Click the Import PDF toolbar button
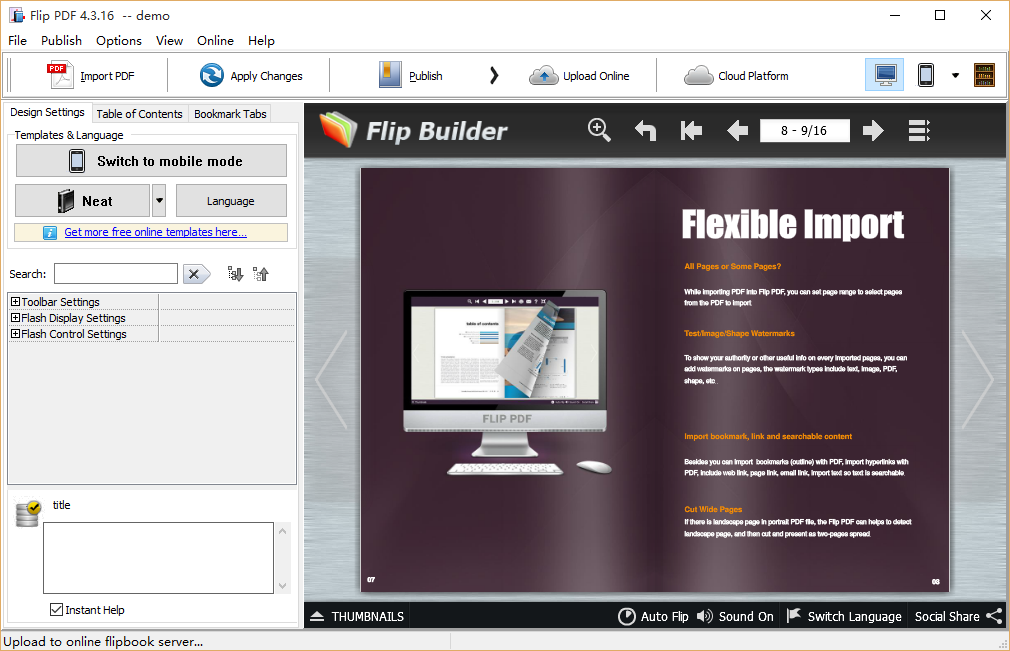The image size is (1010, 651). 91,75
